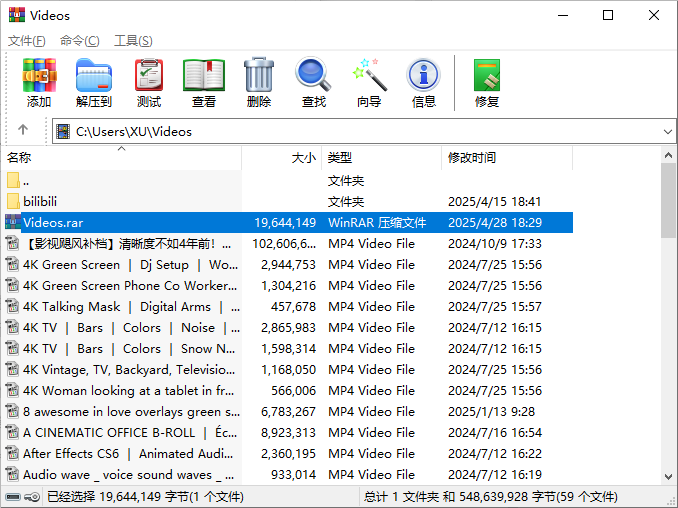This screenshot has width=678, height=508.
Task: Open the 工具(S) menu
Action: [133, 41]
